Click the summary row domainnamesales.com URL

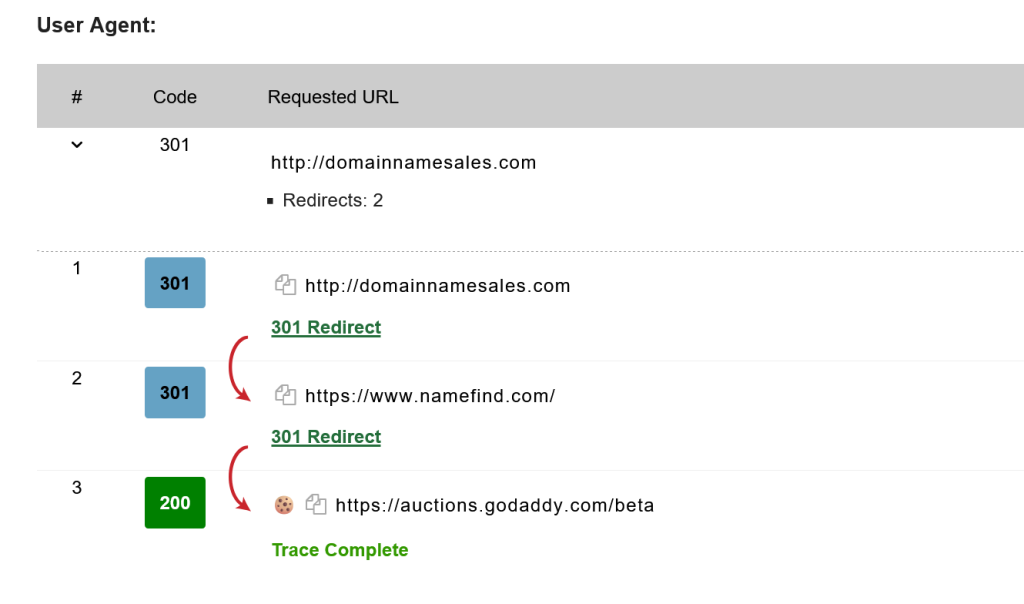404,162
